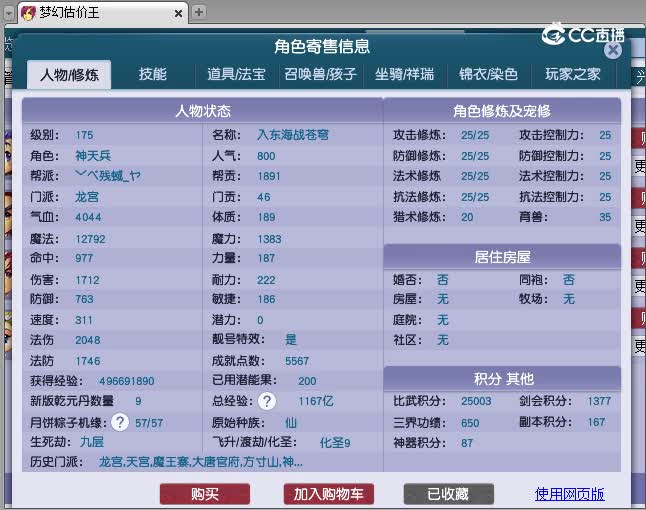Close the 角色寄售信息 dialog
646x510 pixels.
(x=613, y=50)
